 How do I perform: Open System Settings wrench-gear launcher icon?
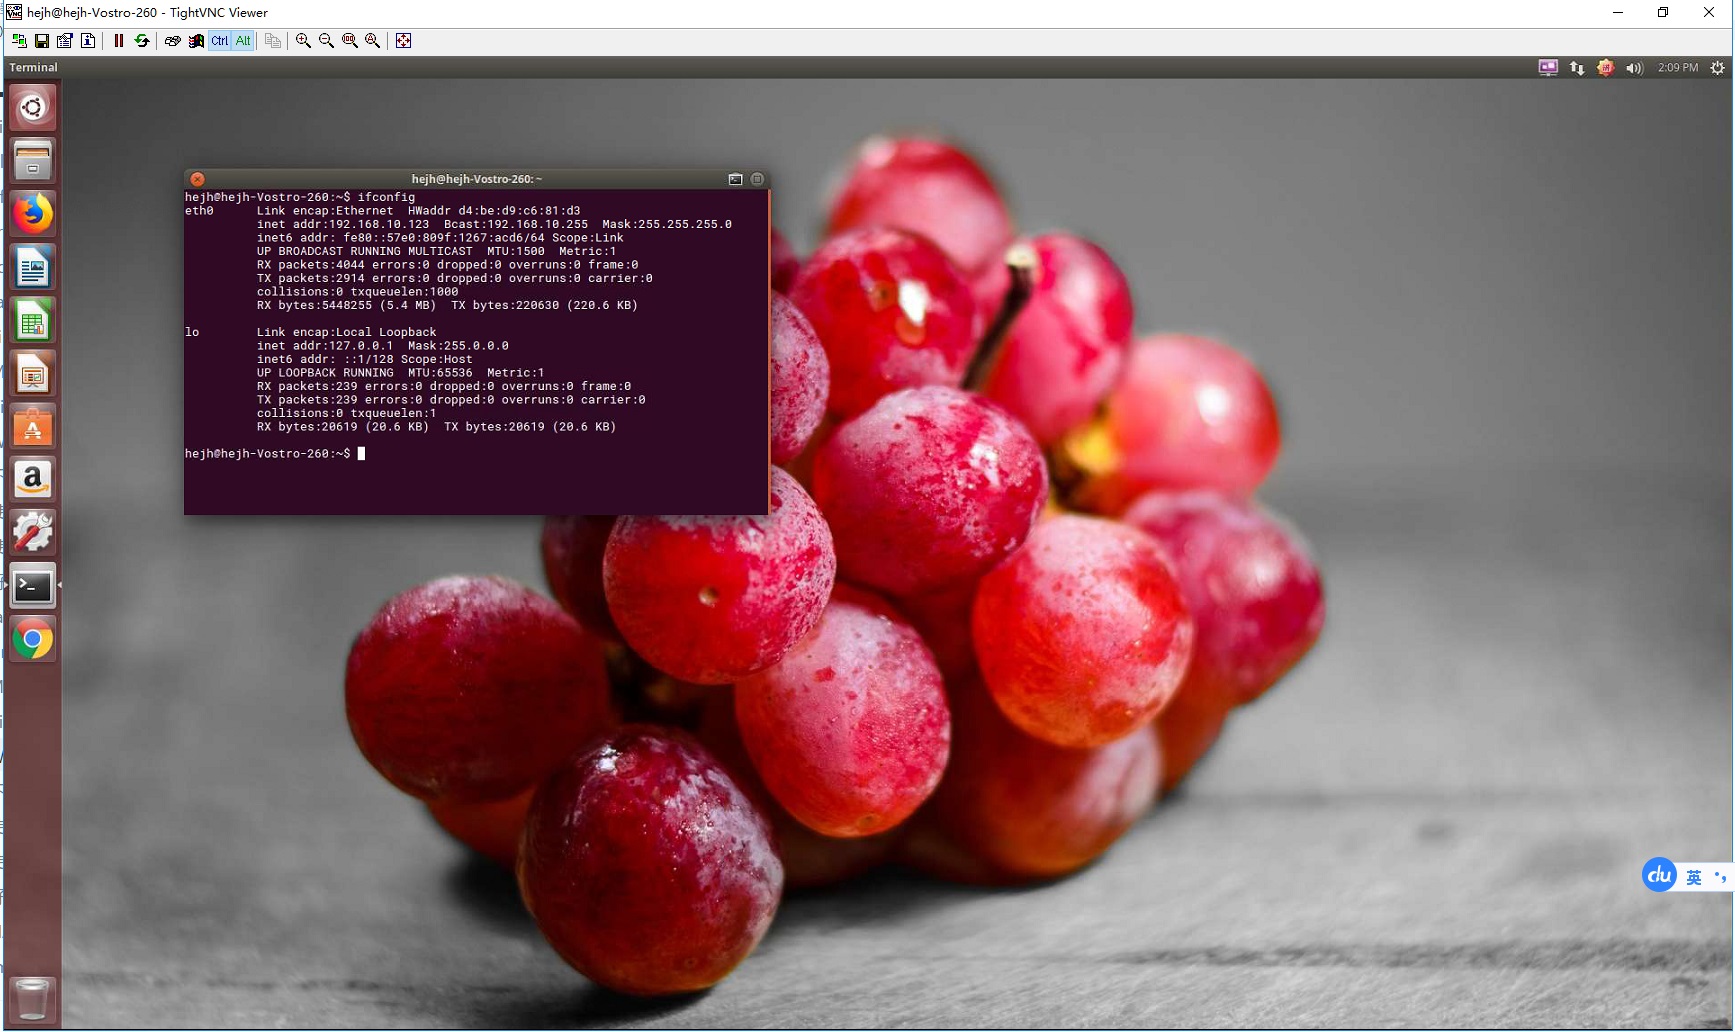click(x=32, y=533)
